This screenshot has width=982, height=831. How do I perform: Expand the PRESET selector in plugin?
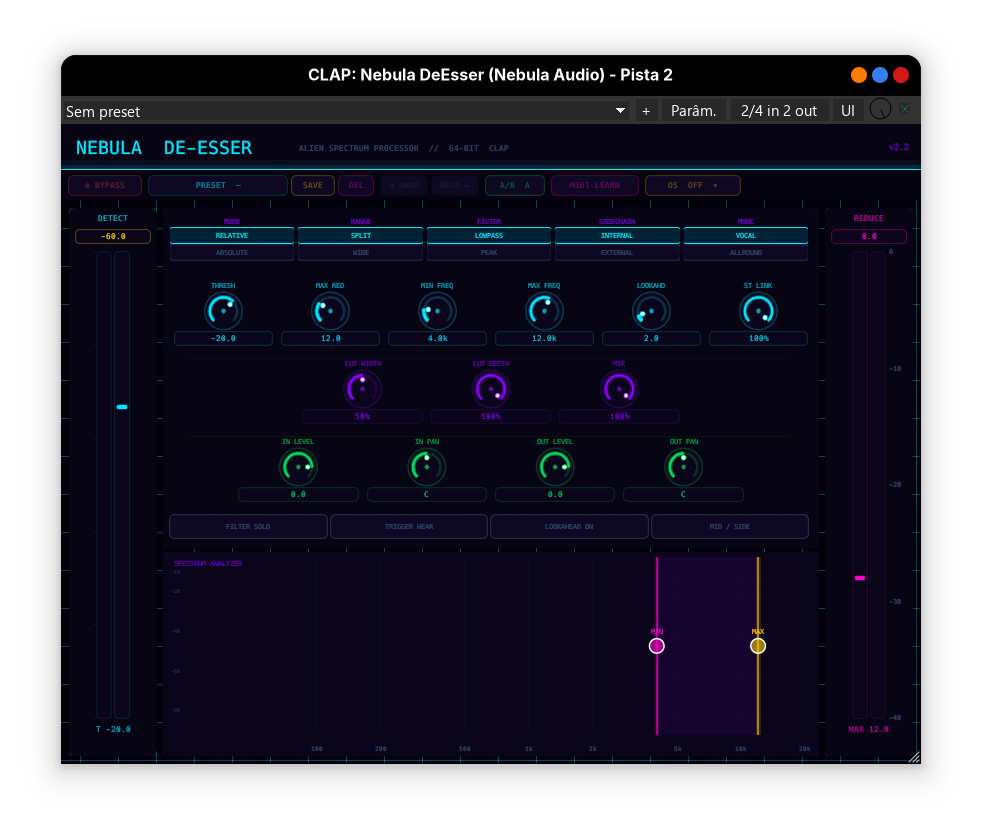217,185
